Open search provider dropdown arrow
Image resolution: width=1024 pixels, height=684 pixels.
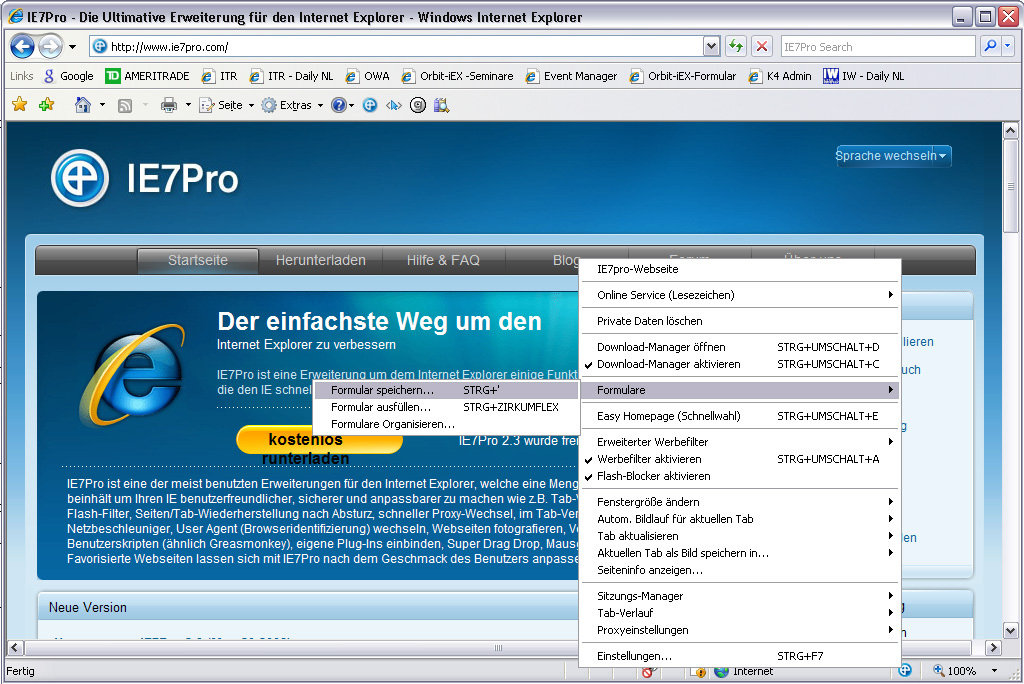click(x=1008, y=46)
